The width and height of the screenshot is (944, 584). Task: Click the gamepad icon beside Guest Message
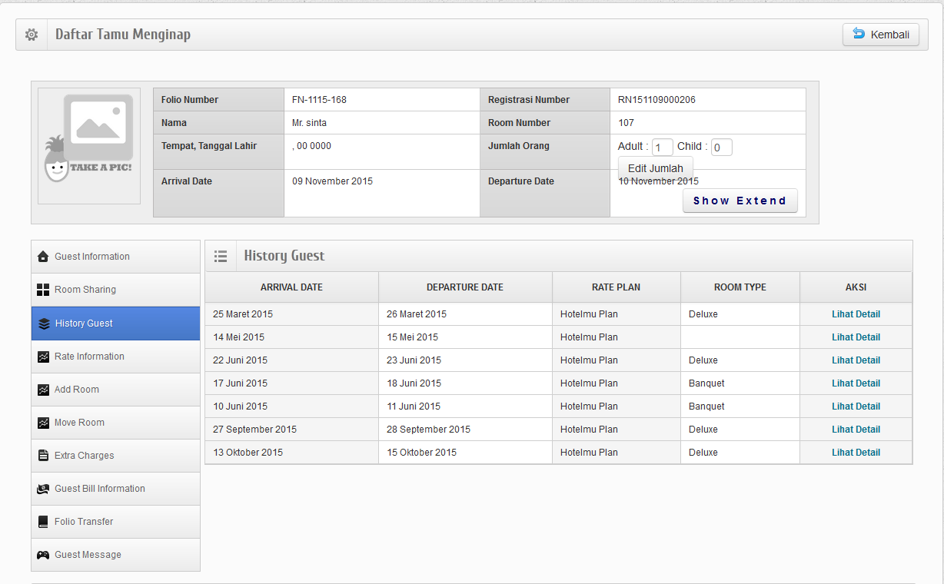pos(43,555)
